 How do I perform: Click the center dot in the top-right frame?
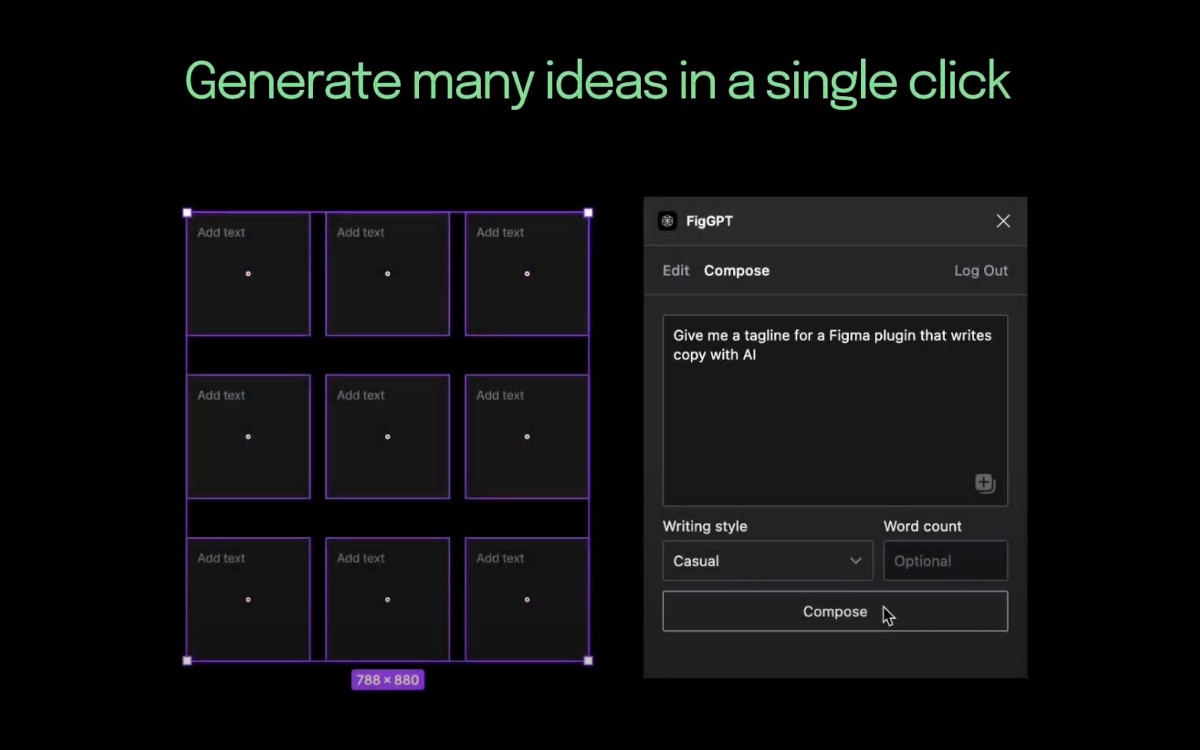click(527, 273)
